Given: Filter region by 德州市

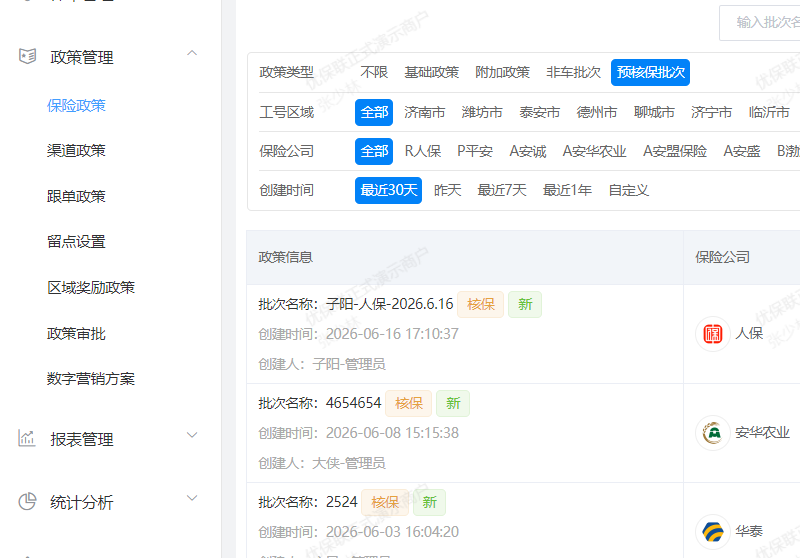Looking at the screenshot, I should (x=597, y=112).
